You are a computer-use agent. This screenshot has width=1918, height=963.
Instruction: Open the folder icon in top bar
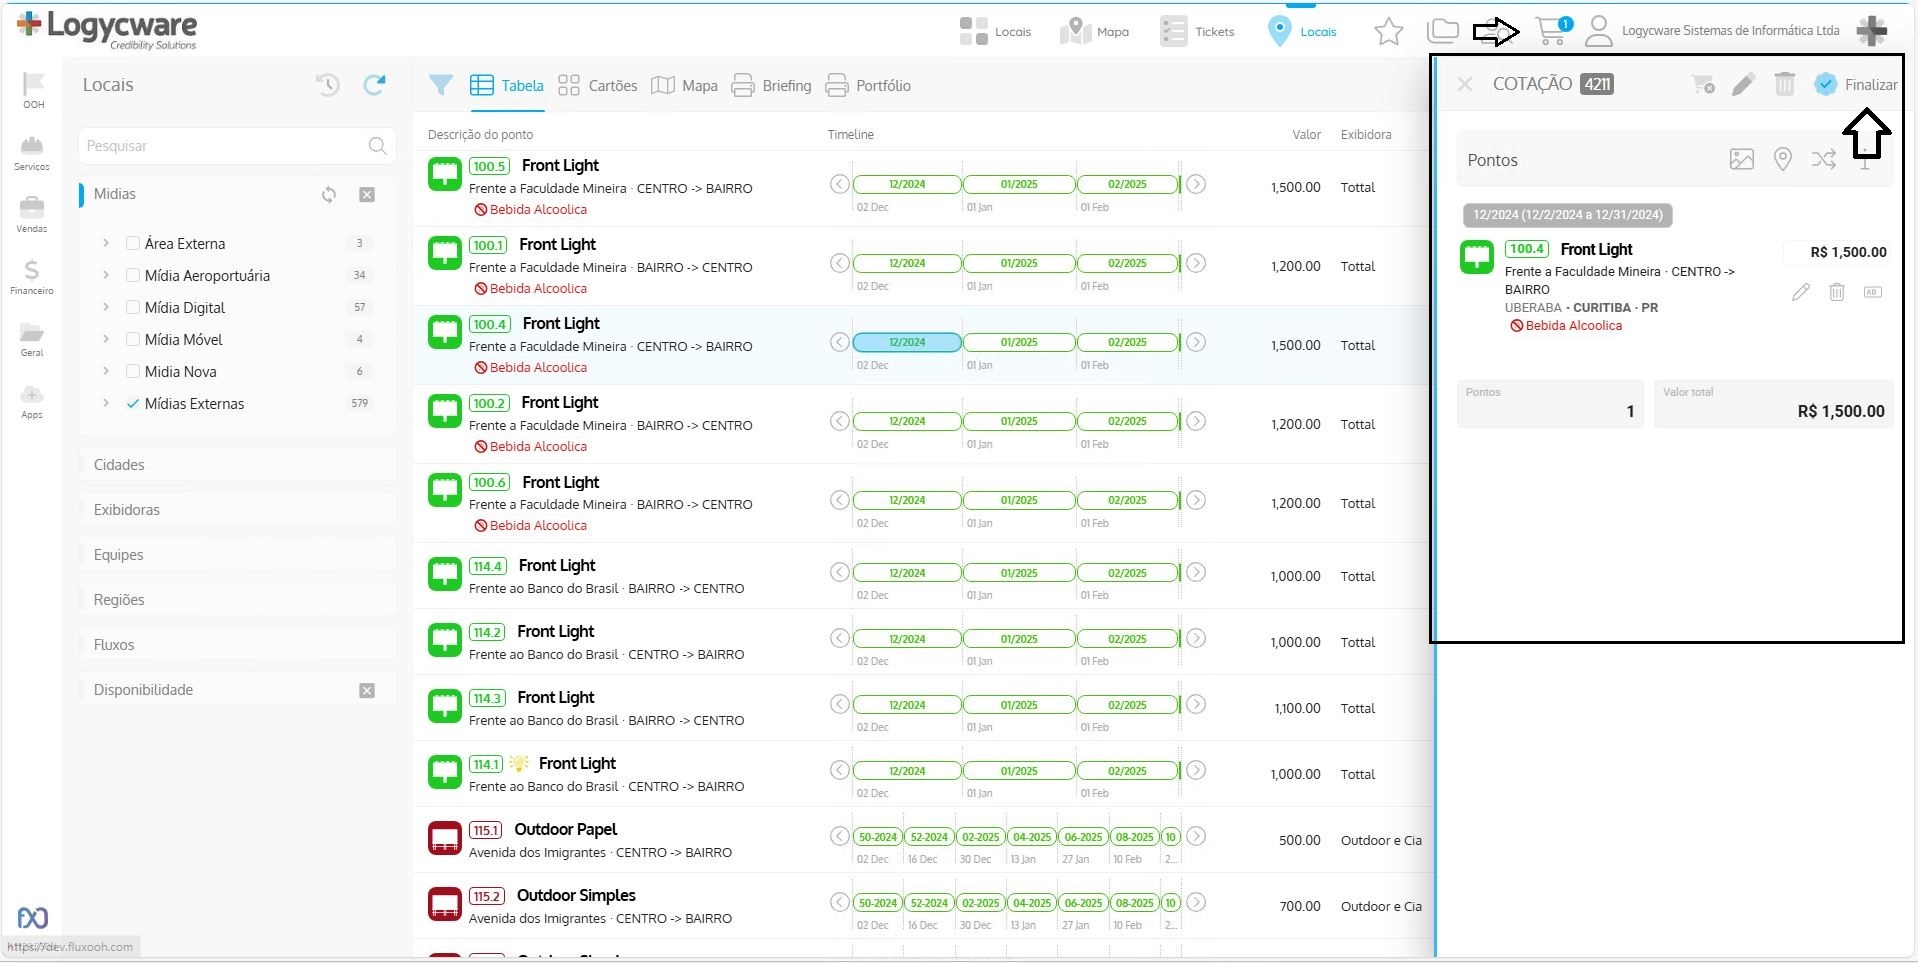click(x=1443, y=31)
